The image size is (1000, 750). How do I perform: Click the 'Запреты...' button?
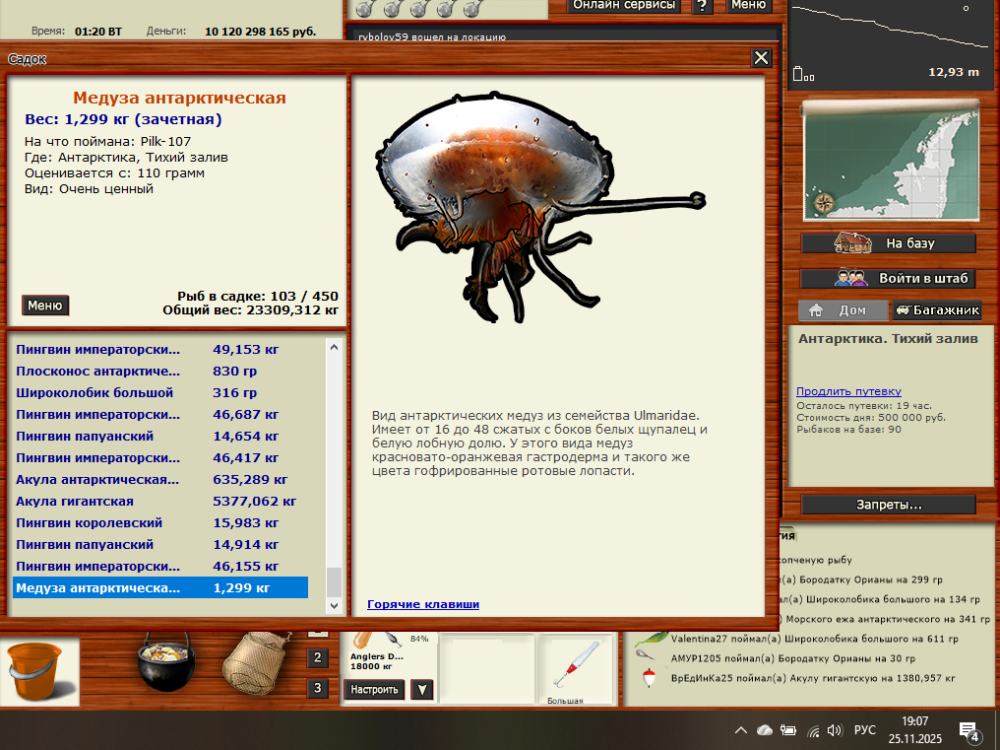coord(889,503)
